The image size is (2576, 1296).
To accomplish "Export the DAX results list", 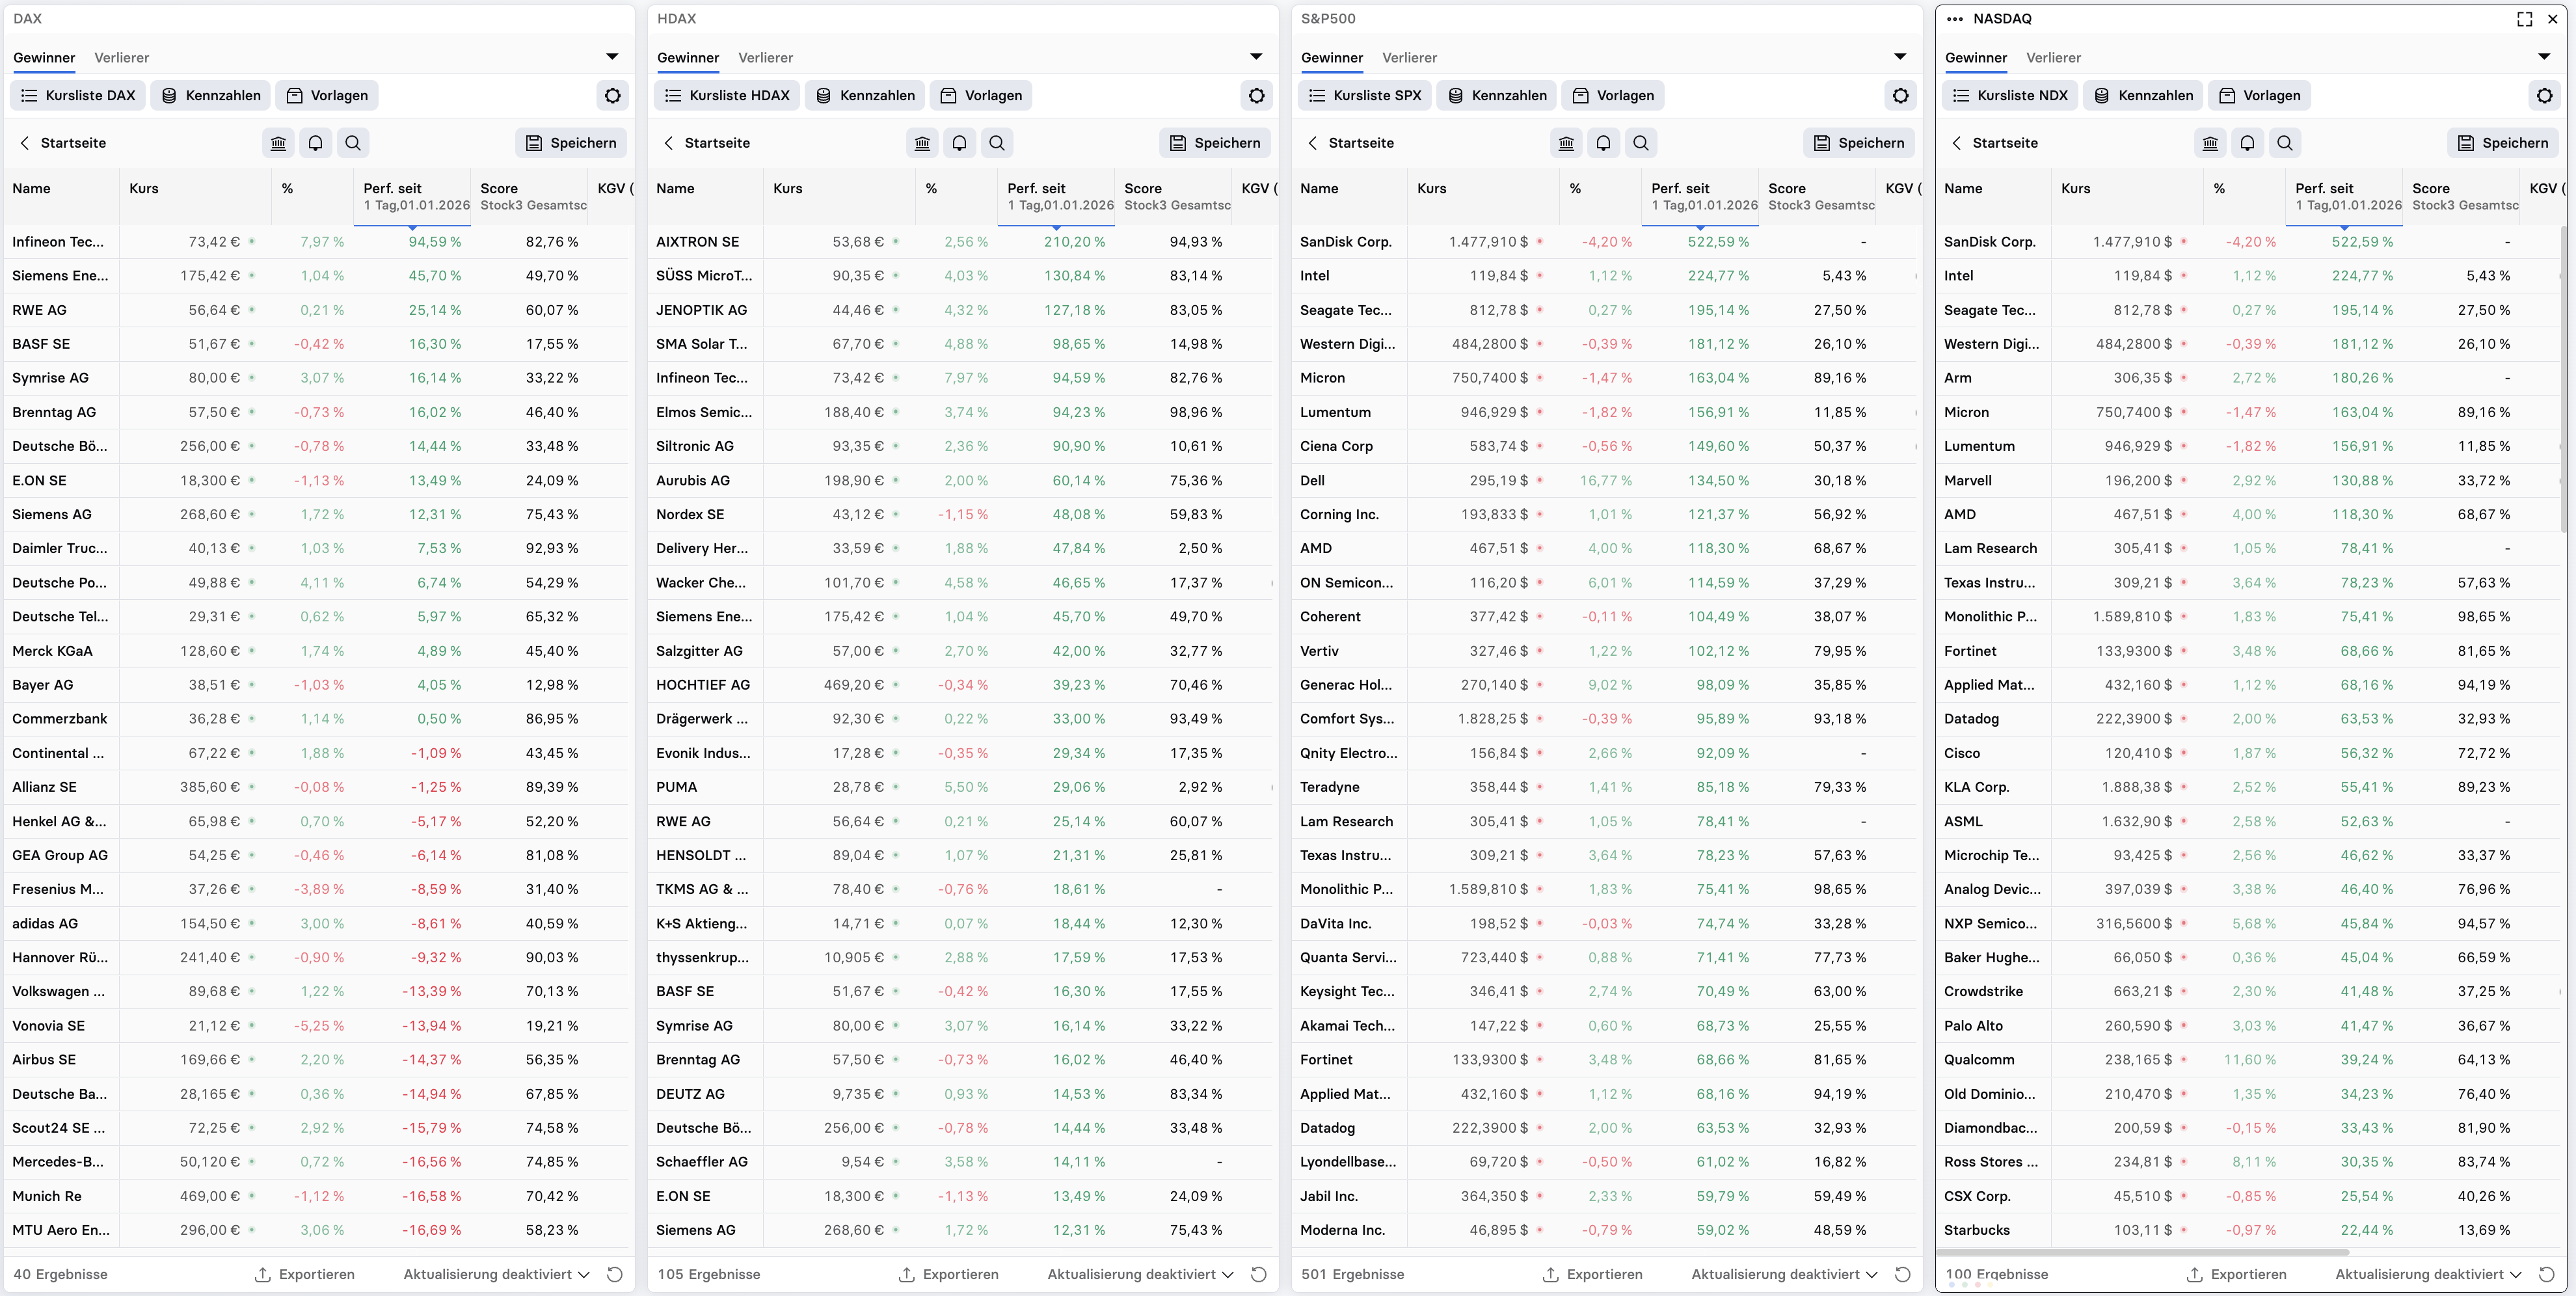I will tap(305, 1274).
